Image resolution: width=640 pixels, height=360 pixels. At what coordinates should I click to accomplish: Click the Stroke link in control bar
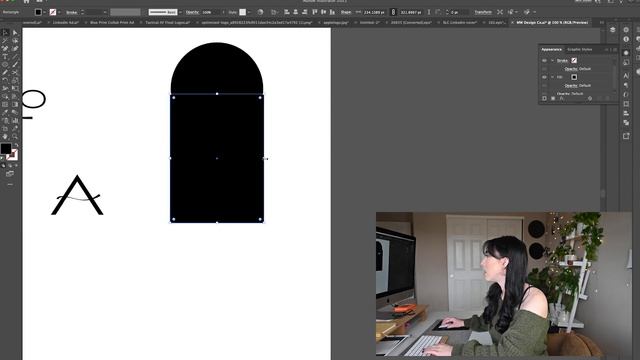click(71, 12)
